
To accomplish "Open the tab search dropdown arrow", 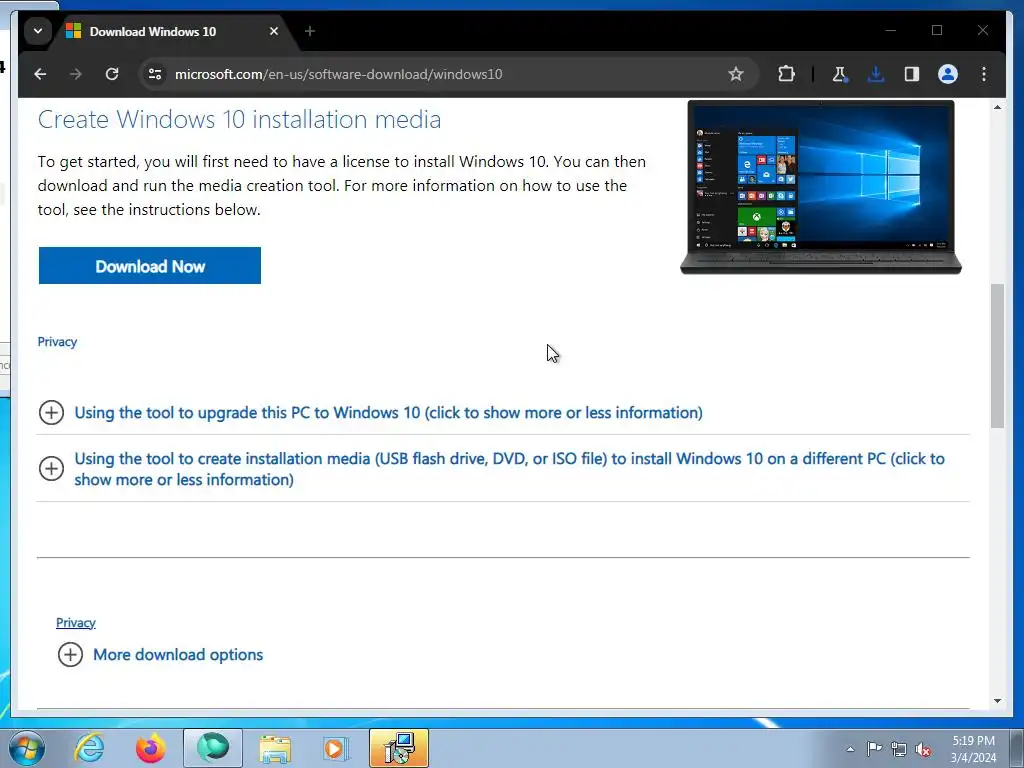I will (x=38, y=31).
